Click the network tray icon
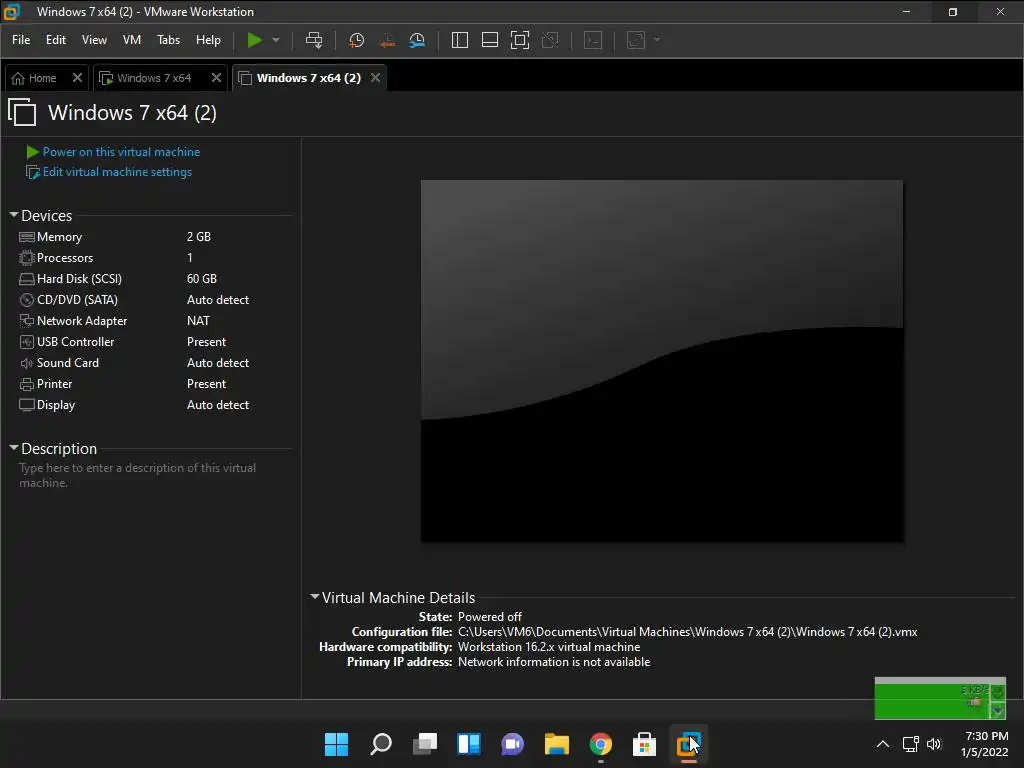This screenshot has height=768, width=1024. 910,744
